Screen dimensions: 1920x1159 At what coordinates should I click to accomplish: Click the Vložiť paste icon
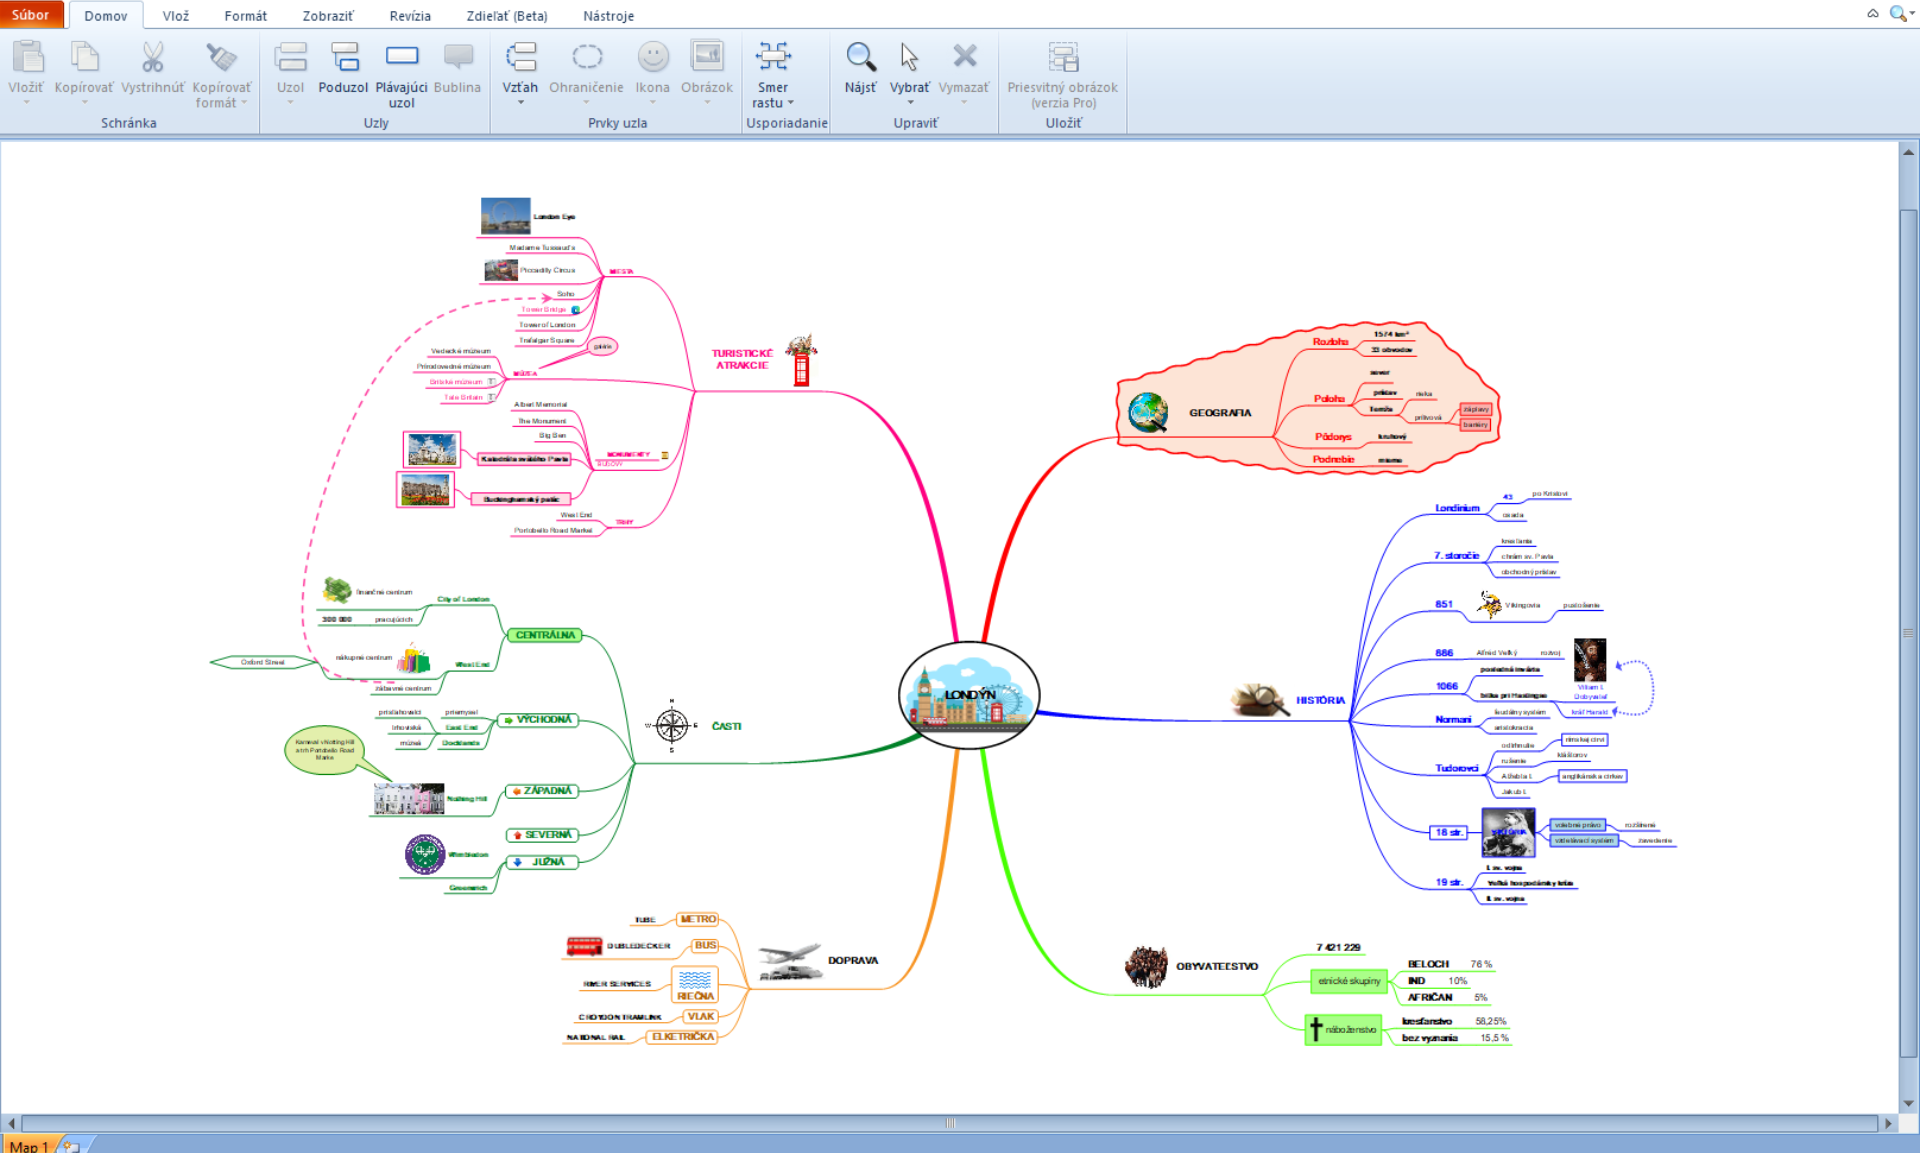pos(27,58)
